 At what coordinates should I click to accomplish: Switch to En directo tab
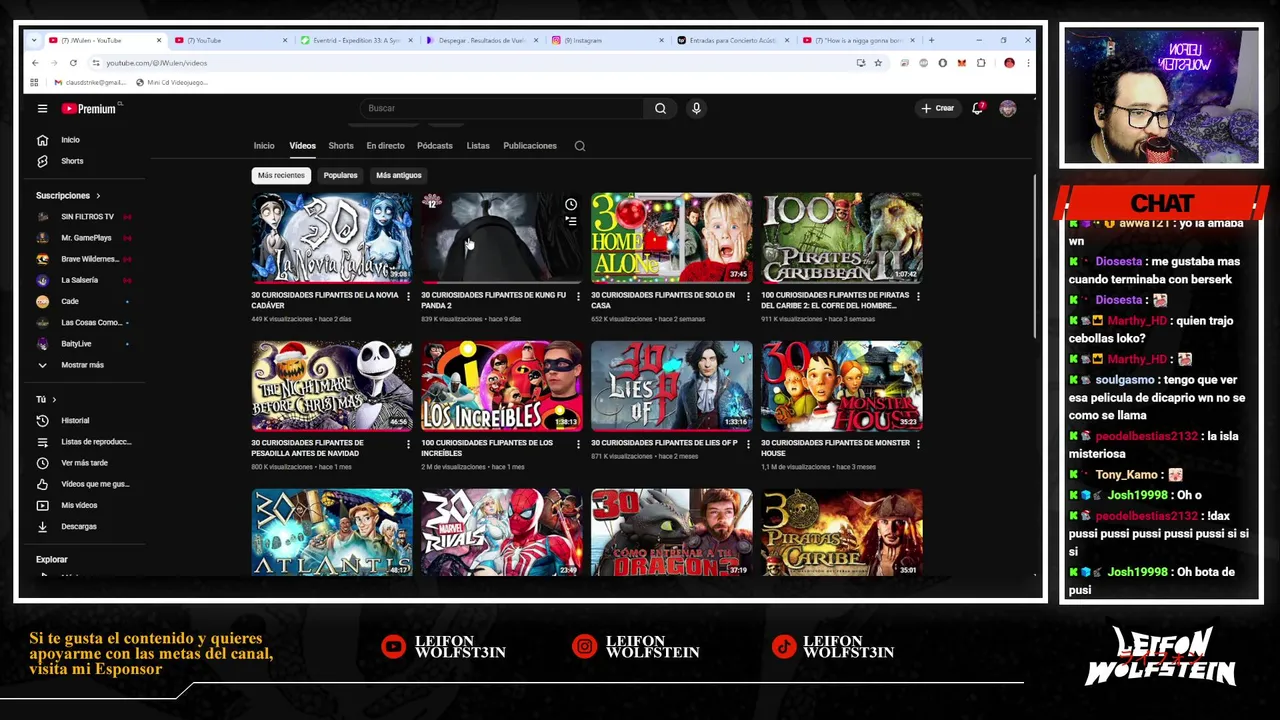coord(385,146)
